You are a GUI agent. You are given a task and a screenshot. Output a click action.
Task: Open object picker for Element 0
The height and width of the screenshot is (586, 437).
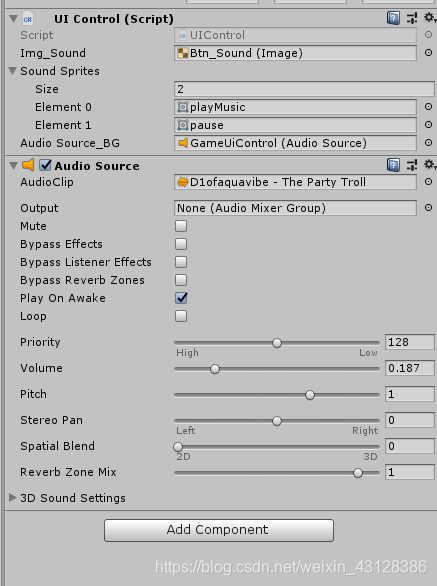tap(428, 107)
